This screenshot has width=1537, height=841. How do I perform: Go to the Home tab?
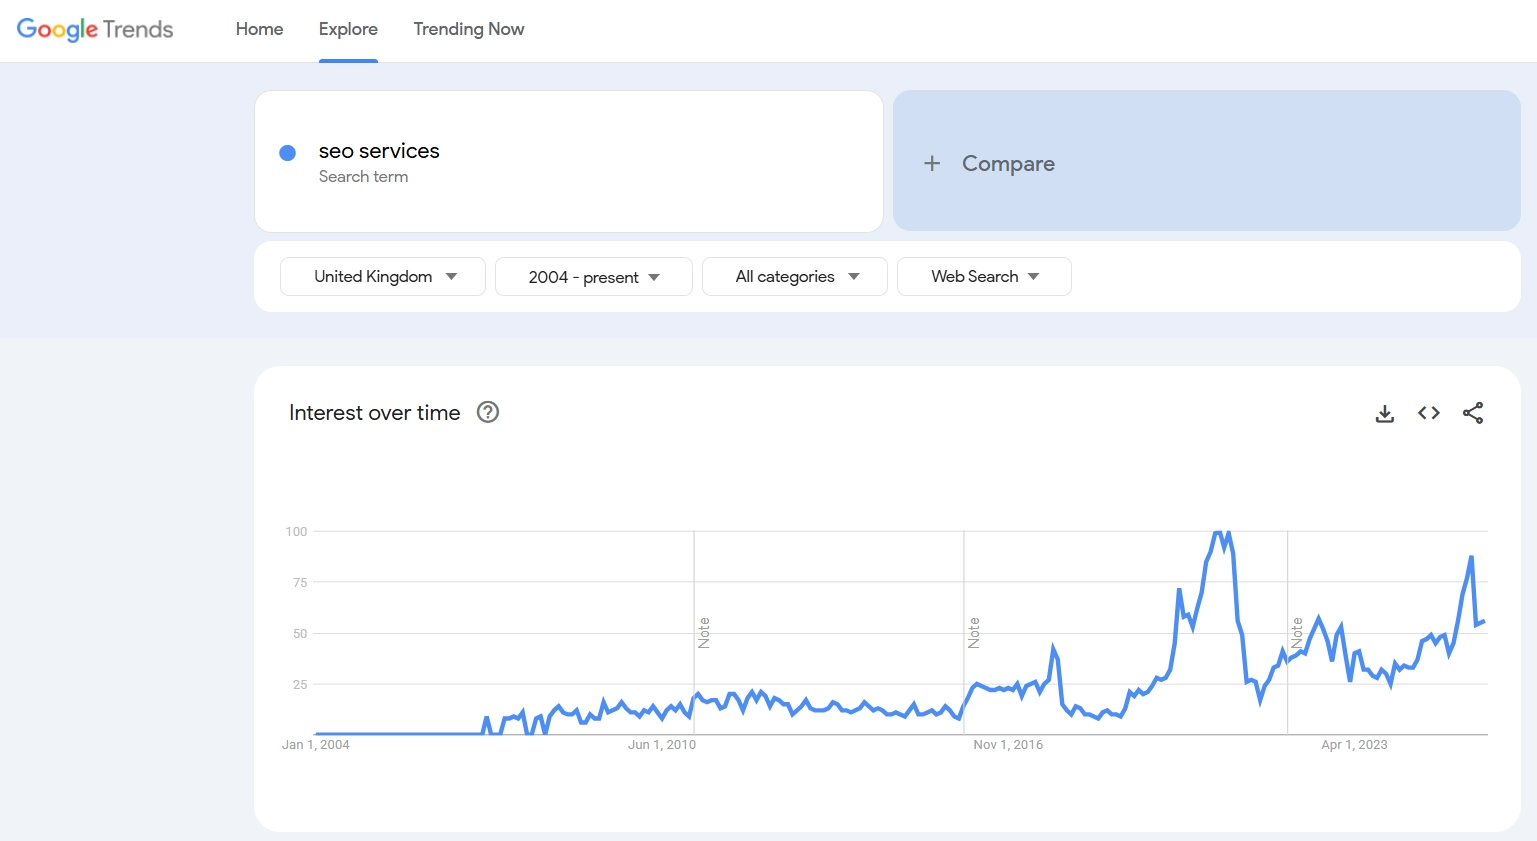(259, 29)
